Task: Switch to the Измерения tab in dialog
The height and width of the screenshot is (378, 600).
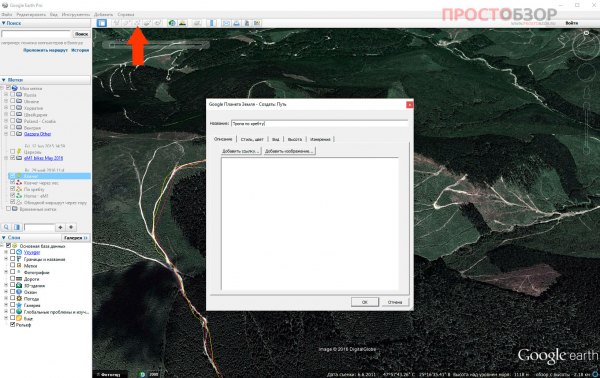Action: (x=320, y=139)
